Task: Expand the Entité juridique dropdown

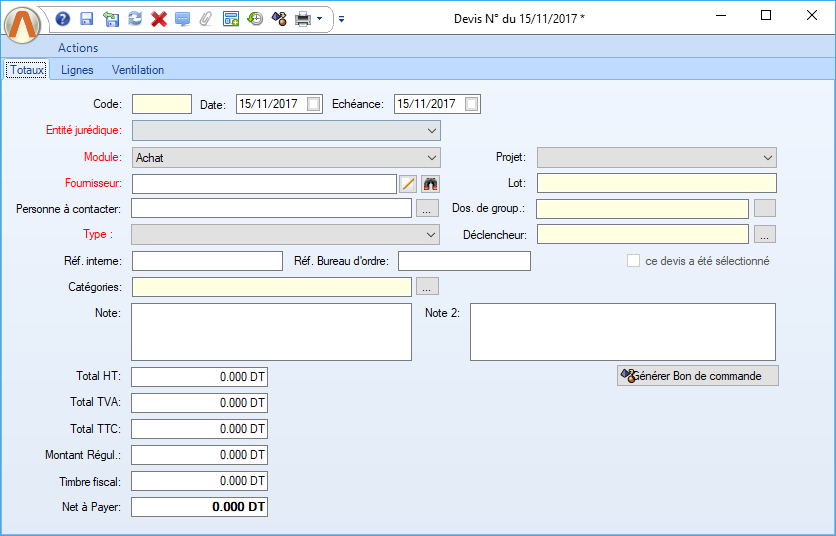Action: (x=431, y=130)
